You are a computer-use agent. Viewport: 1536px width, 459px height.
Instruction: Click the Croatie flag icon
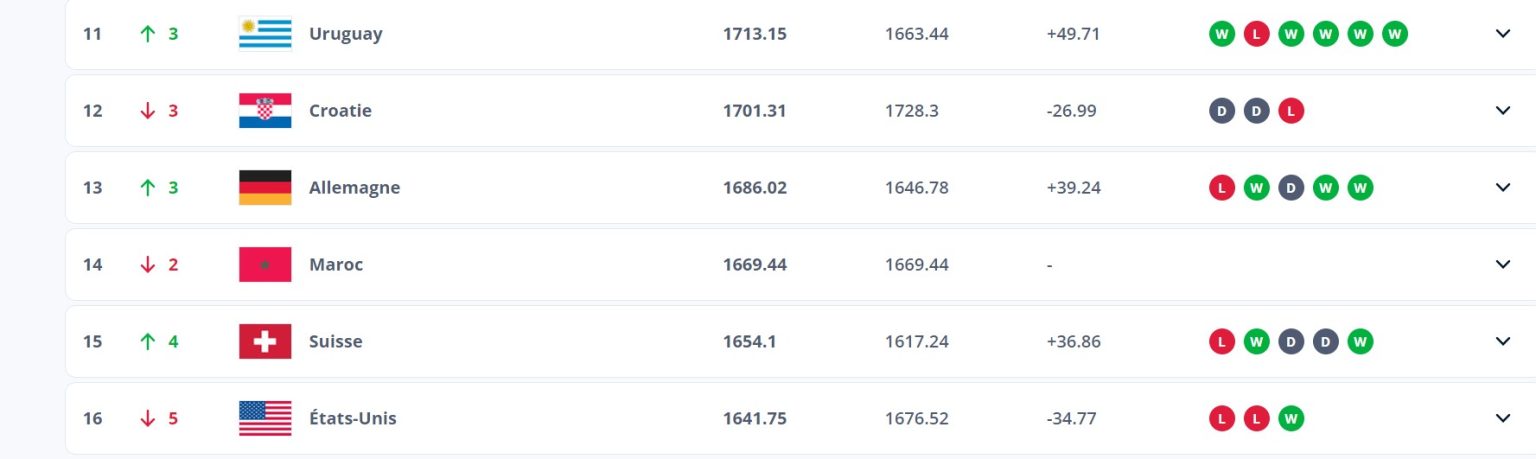click(x=265, y=111)
